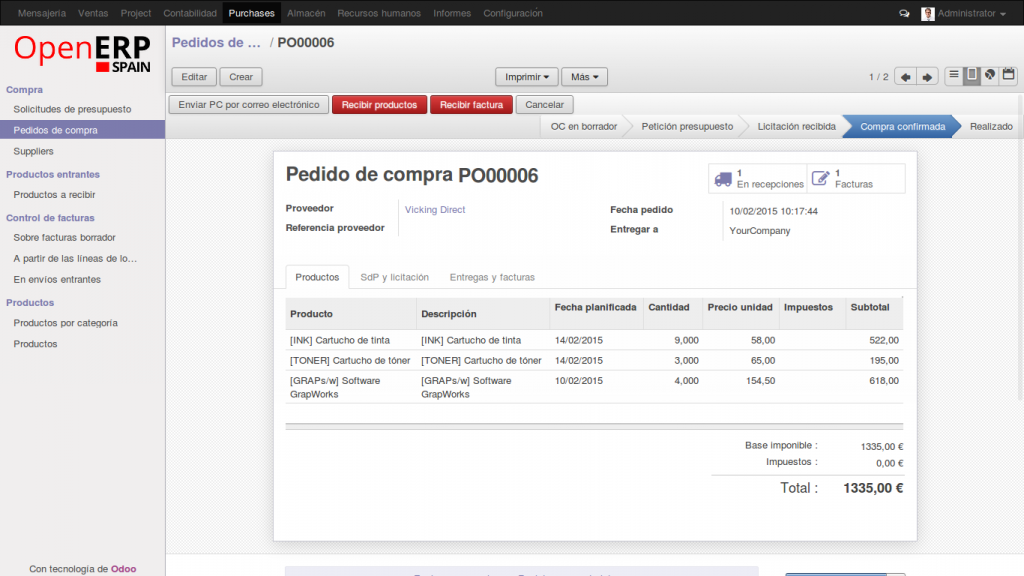1024x576 pixels.
Task: Open the Project menu
Action: [x=136, y=13]
